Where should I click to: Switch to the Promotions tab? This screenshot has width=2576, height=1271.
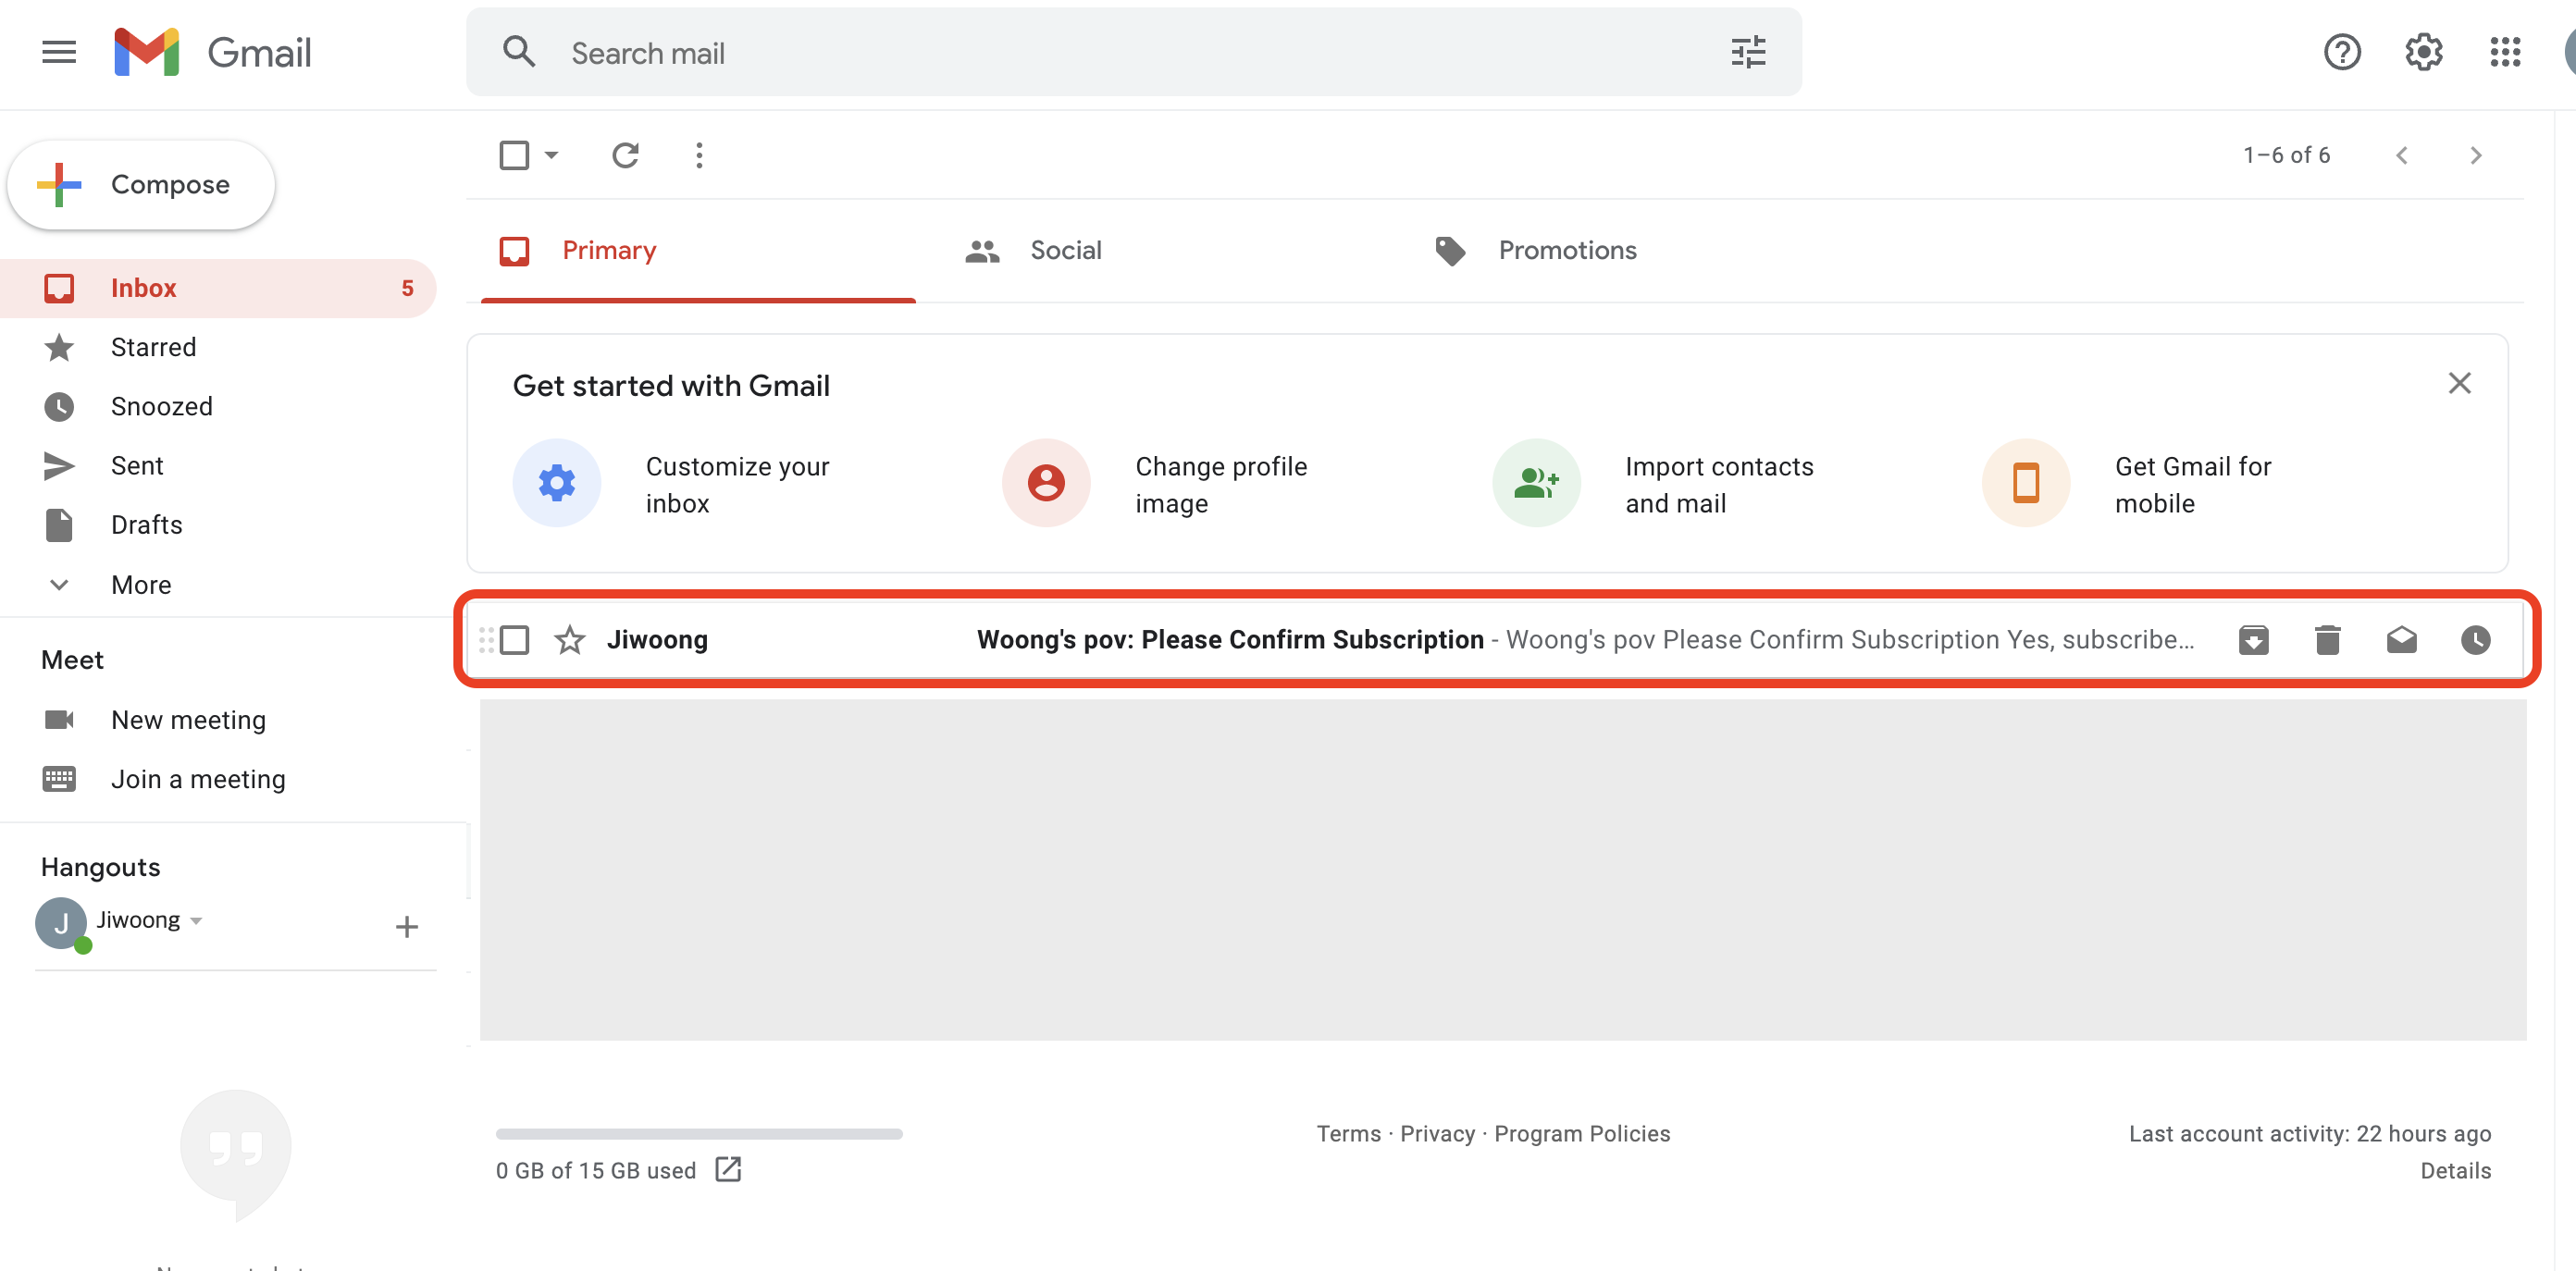coord(1566,250)
